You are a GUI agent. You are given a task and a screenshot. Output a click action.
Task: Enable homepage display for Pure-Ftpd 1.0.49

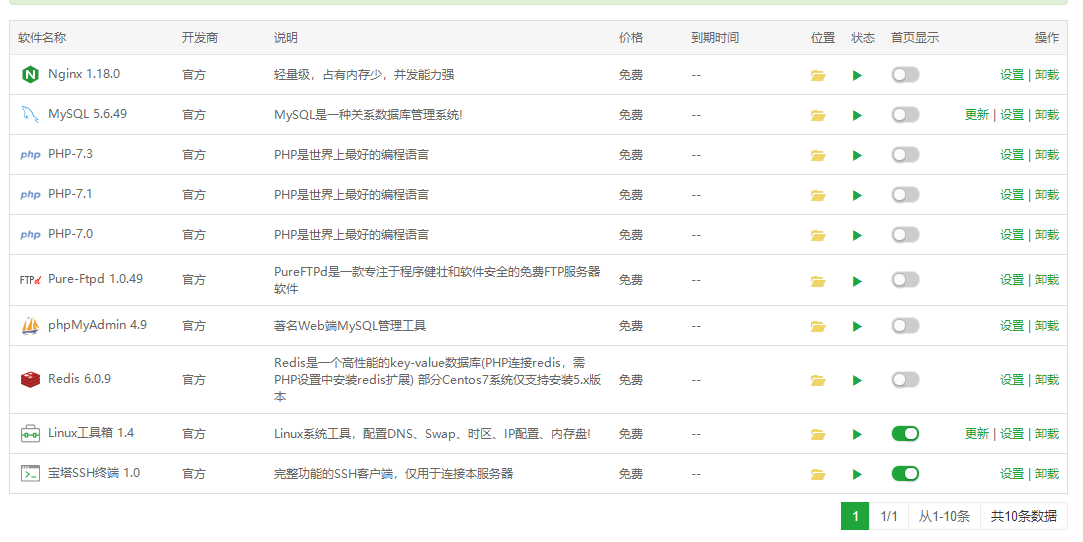(x=905, y=280)
